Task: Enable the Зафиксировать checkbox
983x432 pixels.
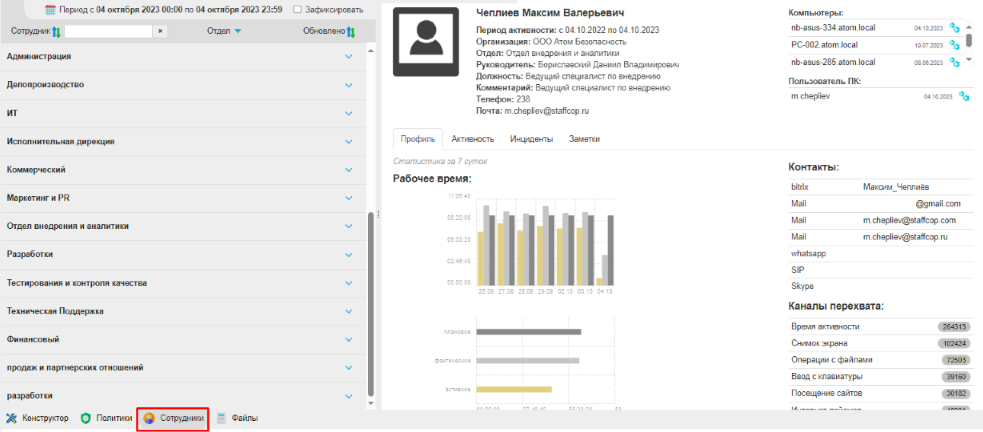Action: click(297, 9)
